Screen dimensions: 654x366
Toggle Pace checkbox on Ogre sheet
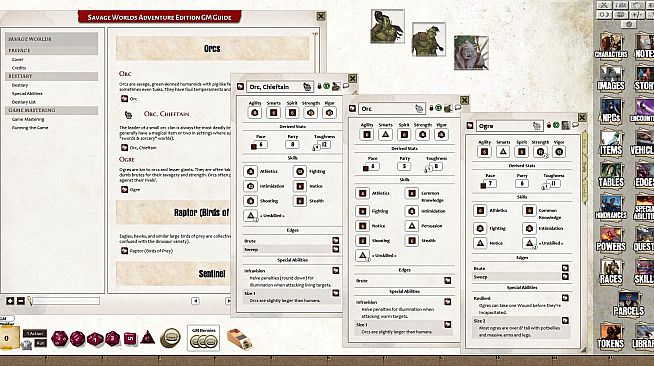click(x=483, y=186)
